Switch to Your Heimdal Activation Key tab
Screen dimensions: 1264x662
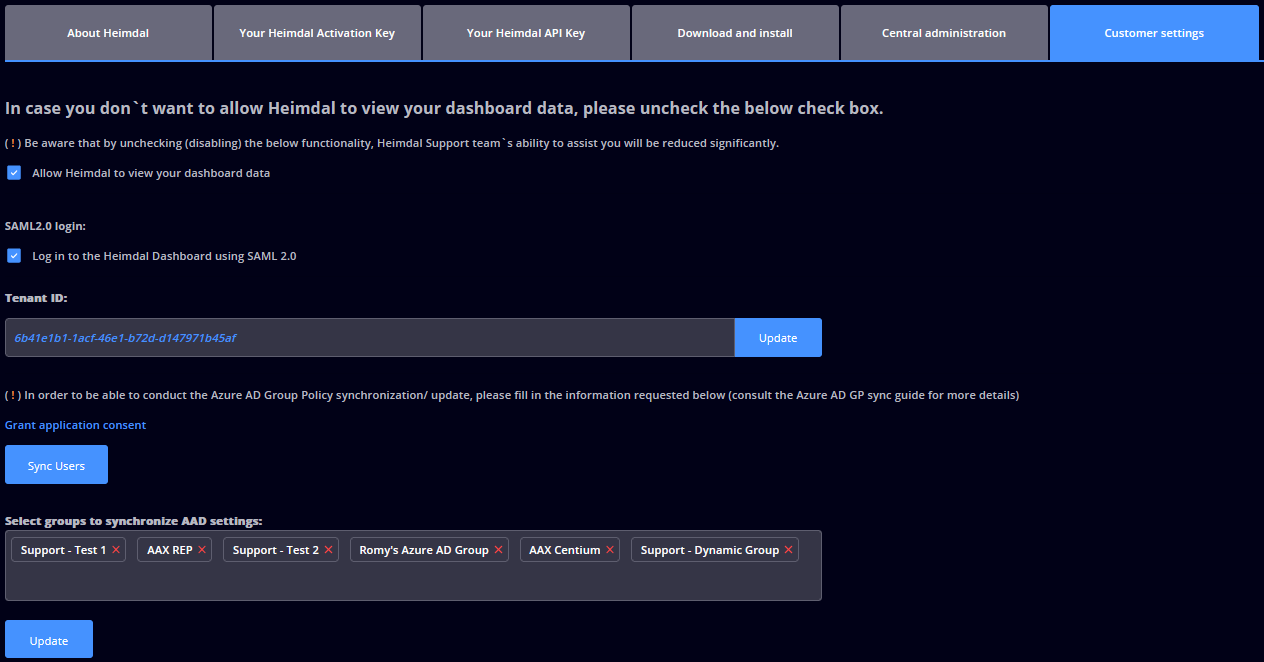click(x=317, y=33)
